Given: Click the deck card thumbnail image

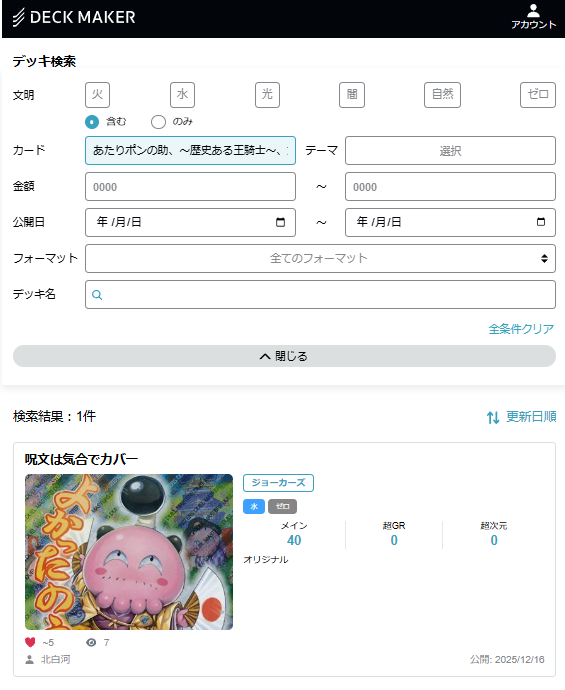Looking at the screenshot, I should 129,552.
